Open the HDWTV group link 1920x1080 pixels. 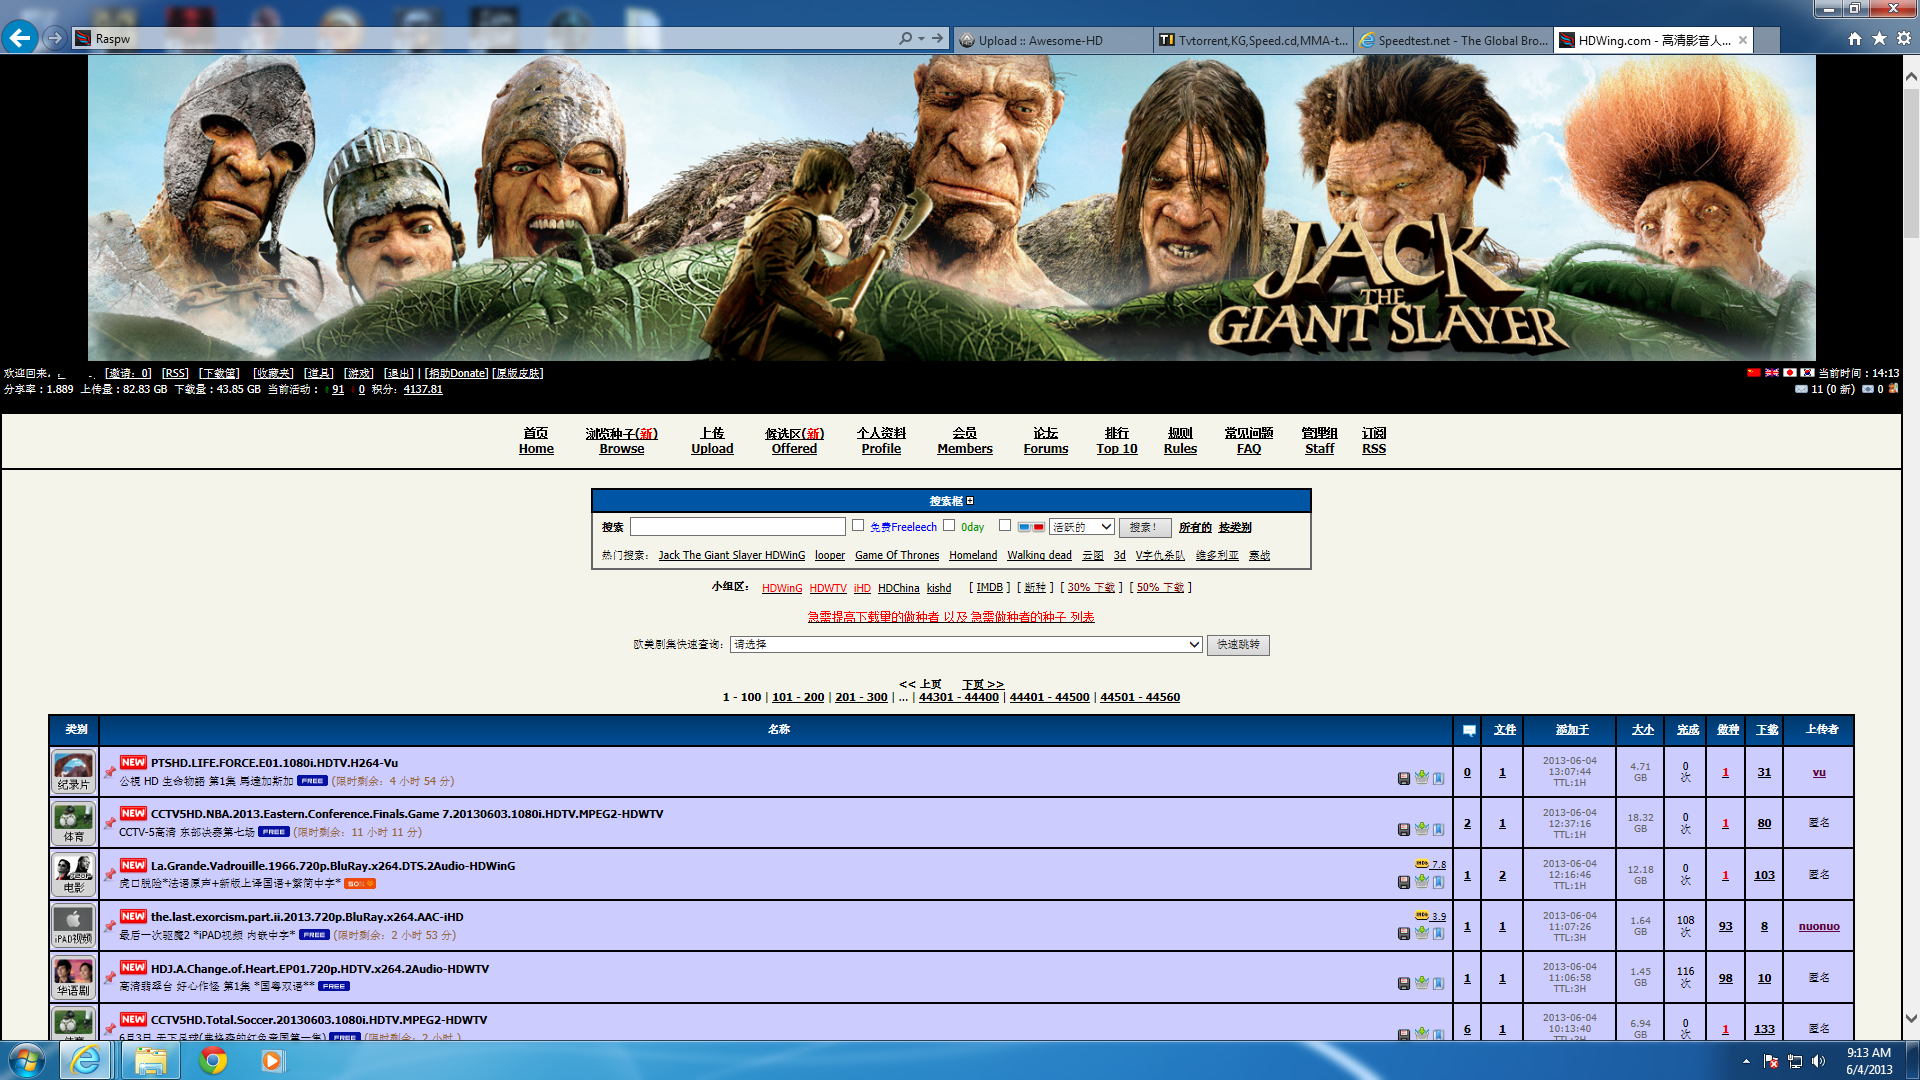click(x=828, y=588)
